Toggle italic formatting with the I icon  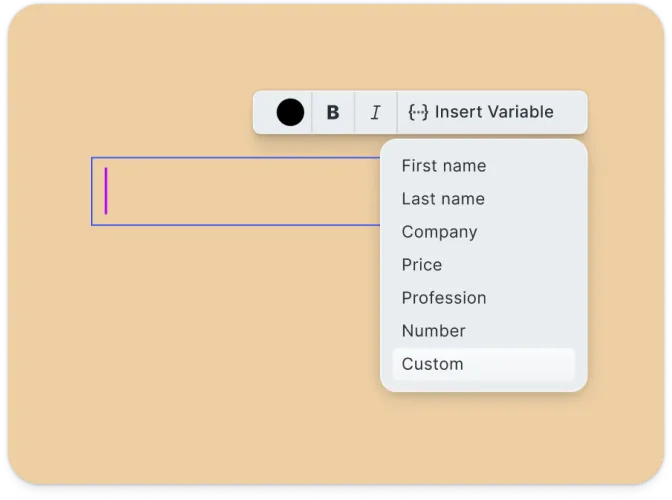375,112
